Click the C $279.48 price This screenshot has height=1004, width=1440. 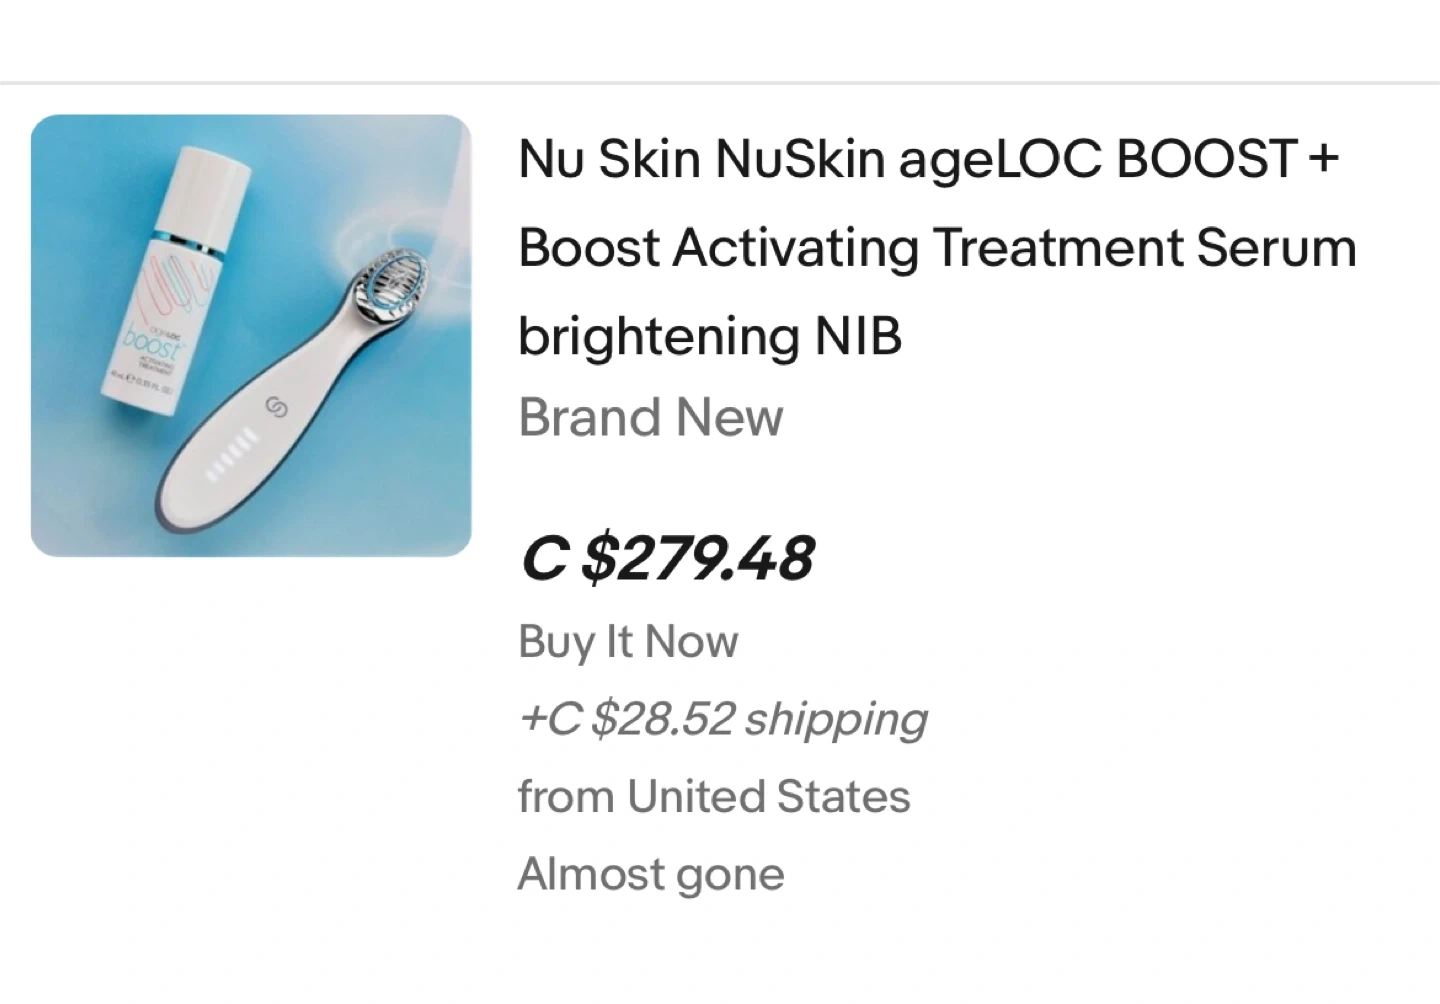tap(667, 558)
